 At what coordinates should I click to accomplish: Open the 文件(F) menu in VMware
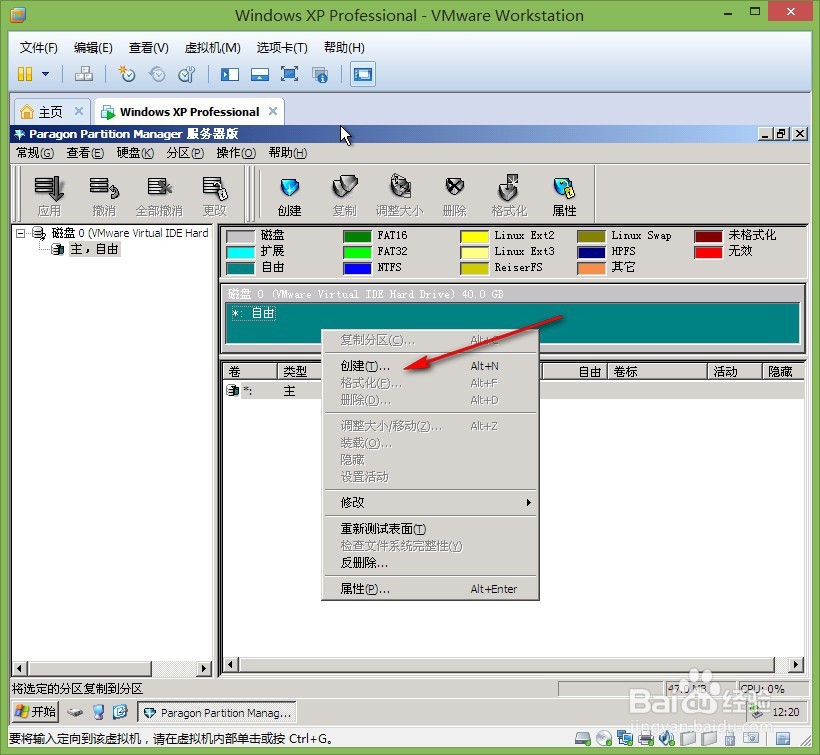(x=38, y=48)
